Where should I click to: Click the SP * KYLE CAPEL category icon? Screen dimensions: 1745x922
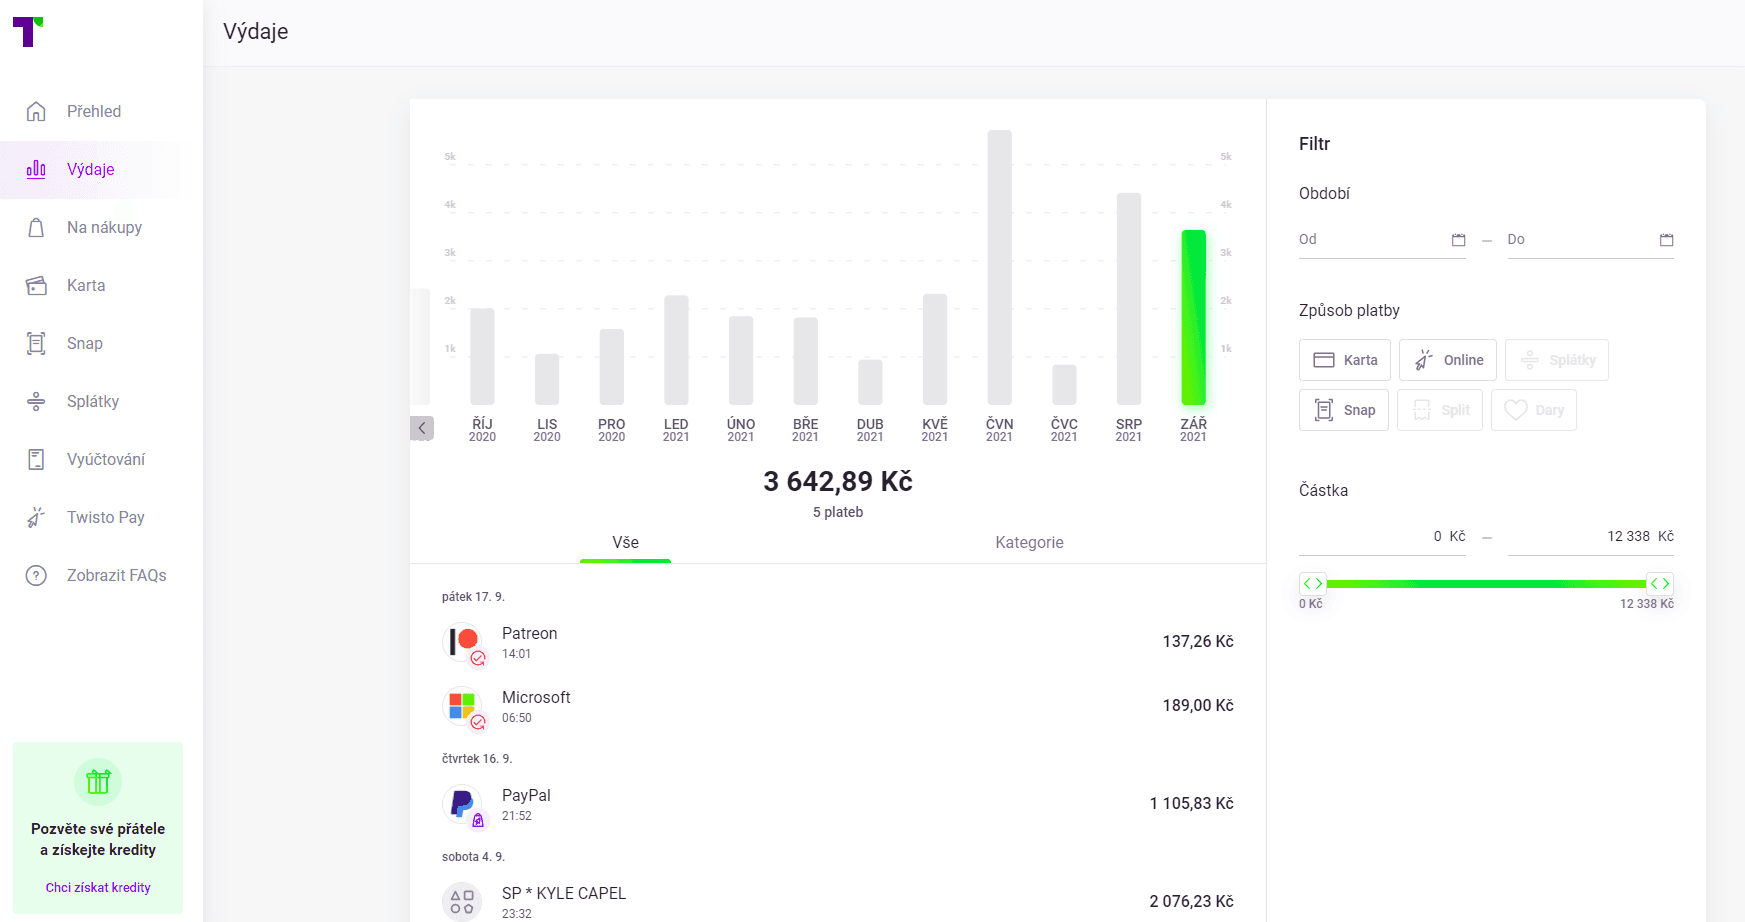pos(462,901)
